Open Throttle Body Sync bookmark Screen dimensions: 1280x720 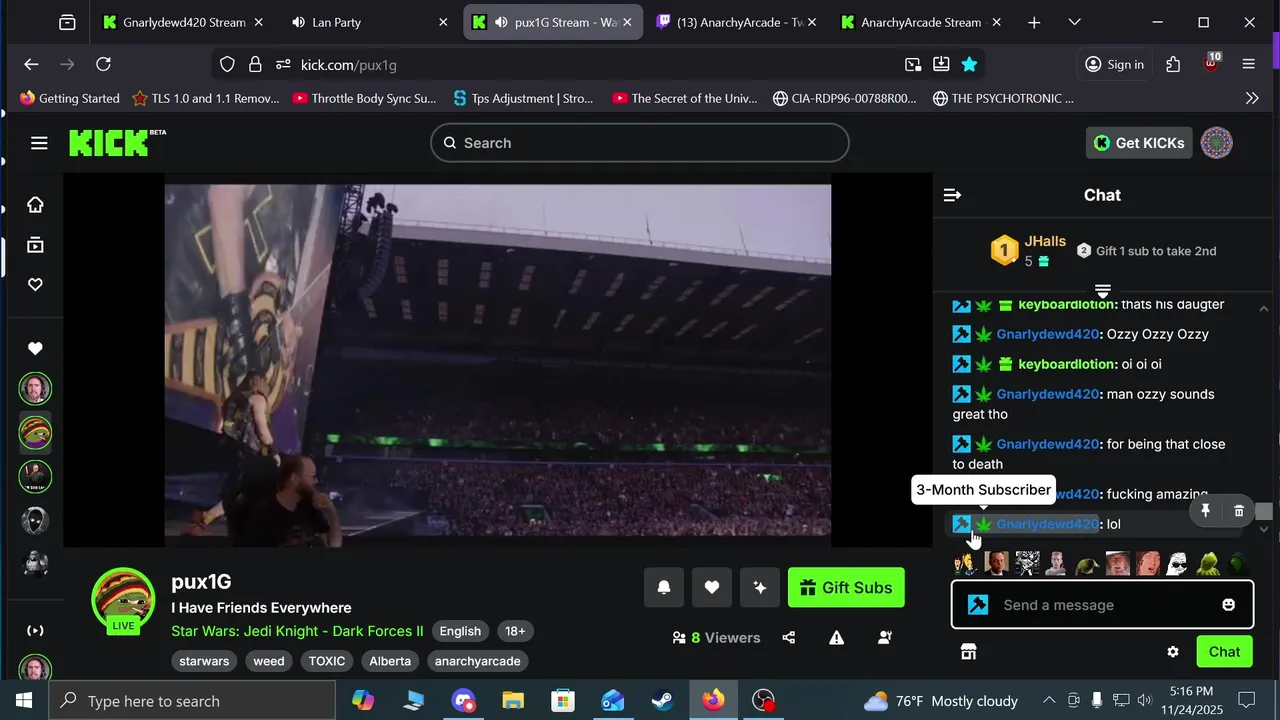[364, 98]
